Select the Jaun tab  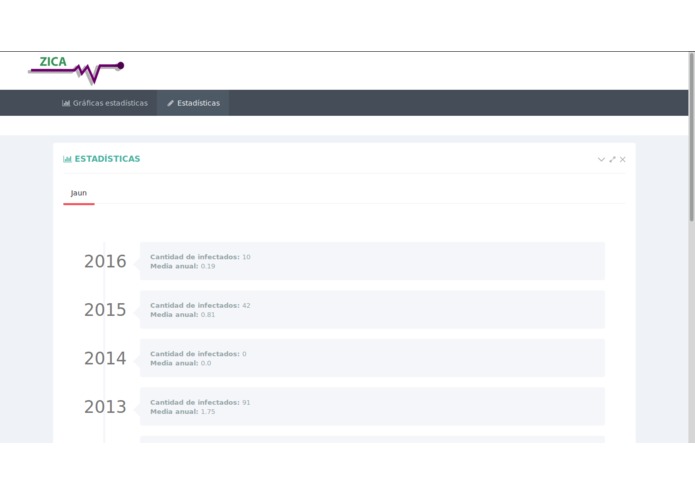click(x=79, y=193)
